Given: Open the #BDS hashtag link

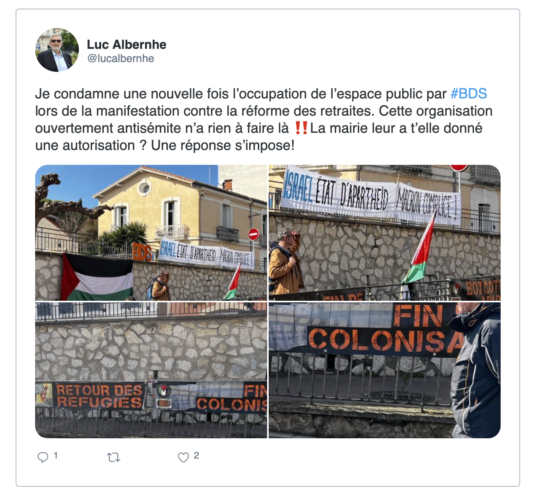Looking at the screenshot, I should pos(468,94).
